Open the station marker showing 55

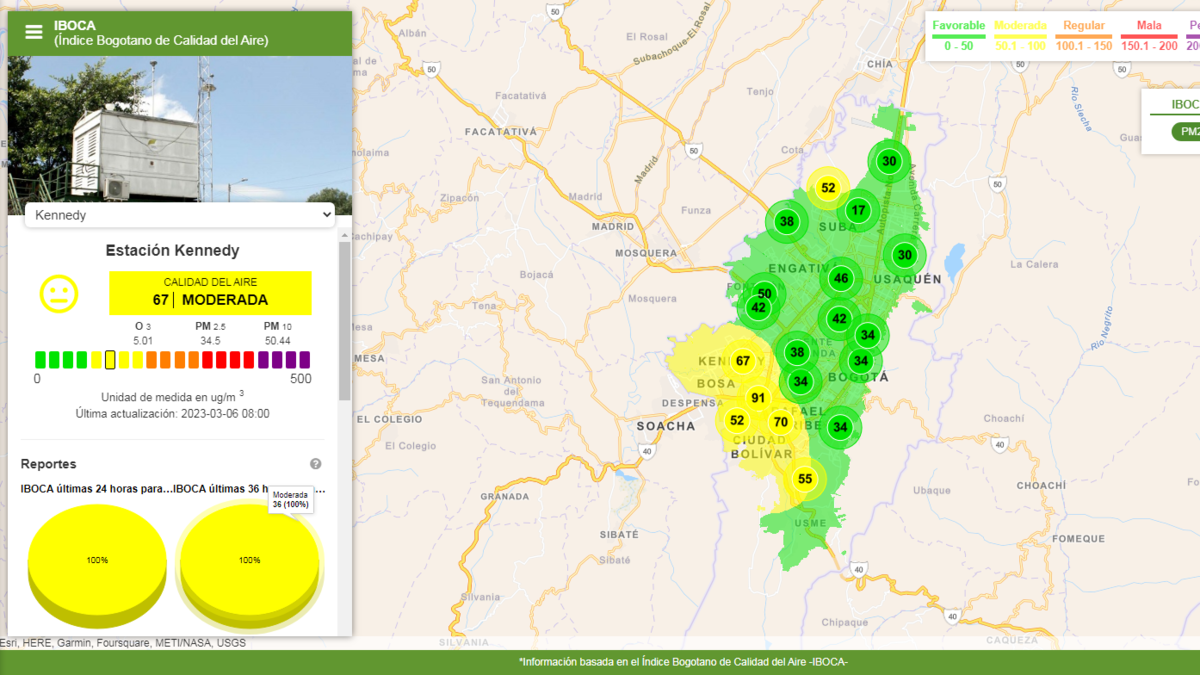[x=805, y=479]
